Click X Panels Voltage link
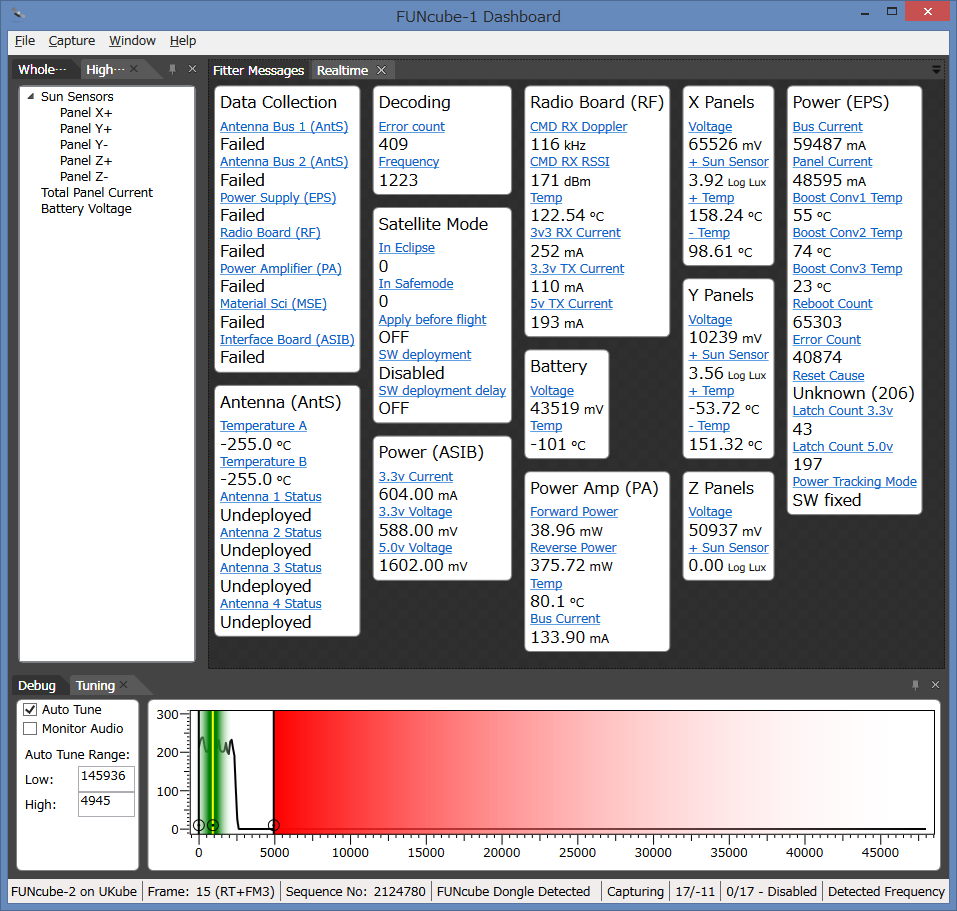Image resolution: width=957 pixels, height=911 pixels. click(x=710, y=126)
